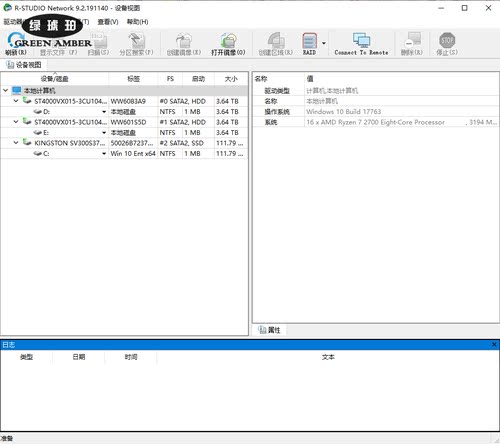Open the C: volume dropdown arrow

104,154
